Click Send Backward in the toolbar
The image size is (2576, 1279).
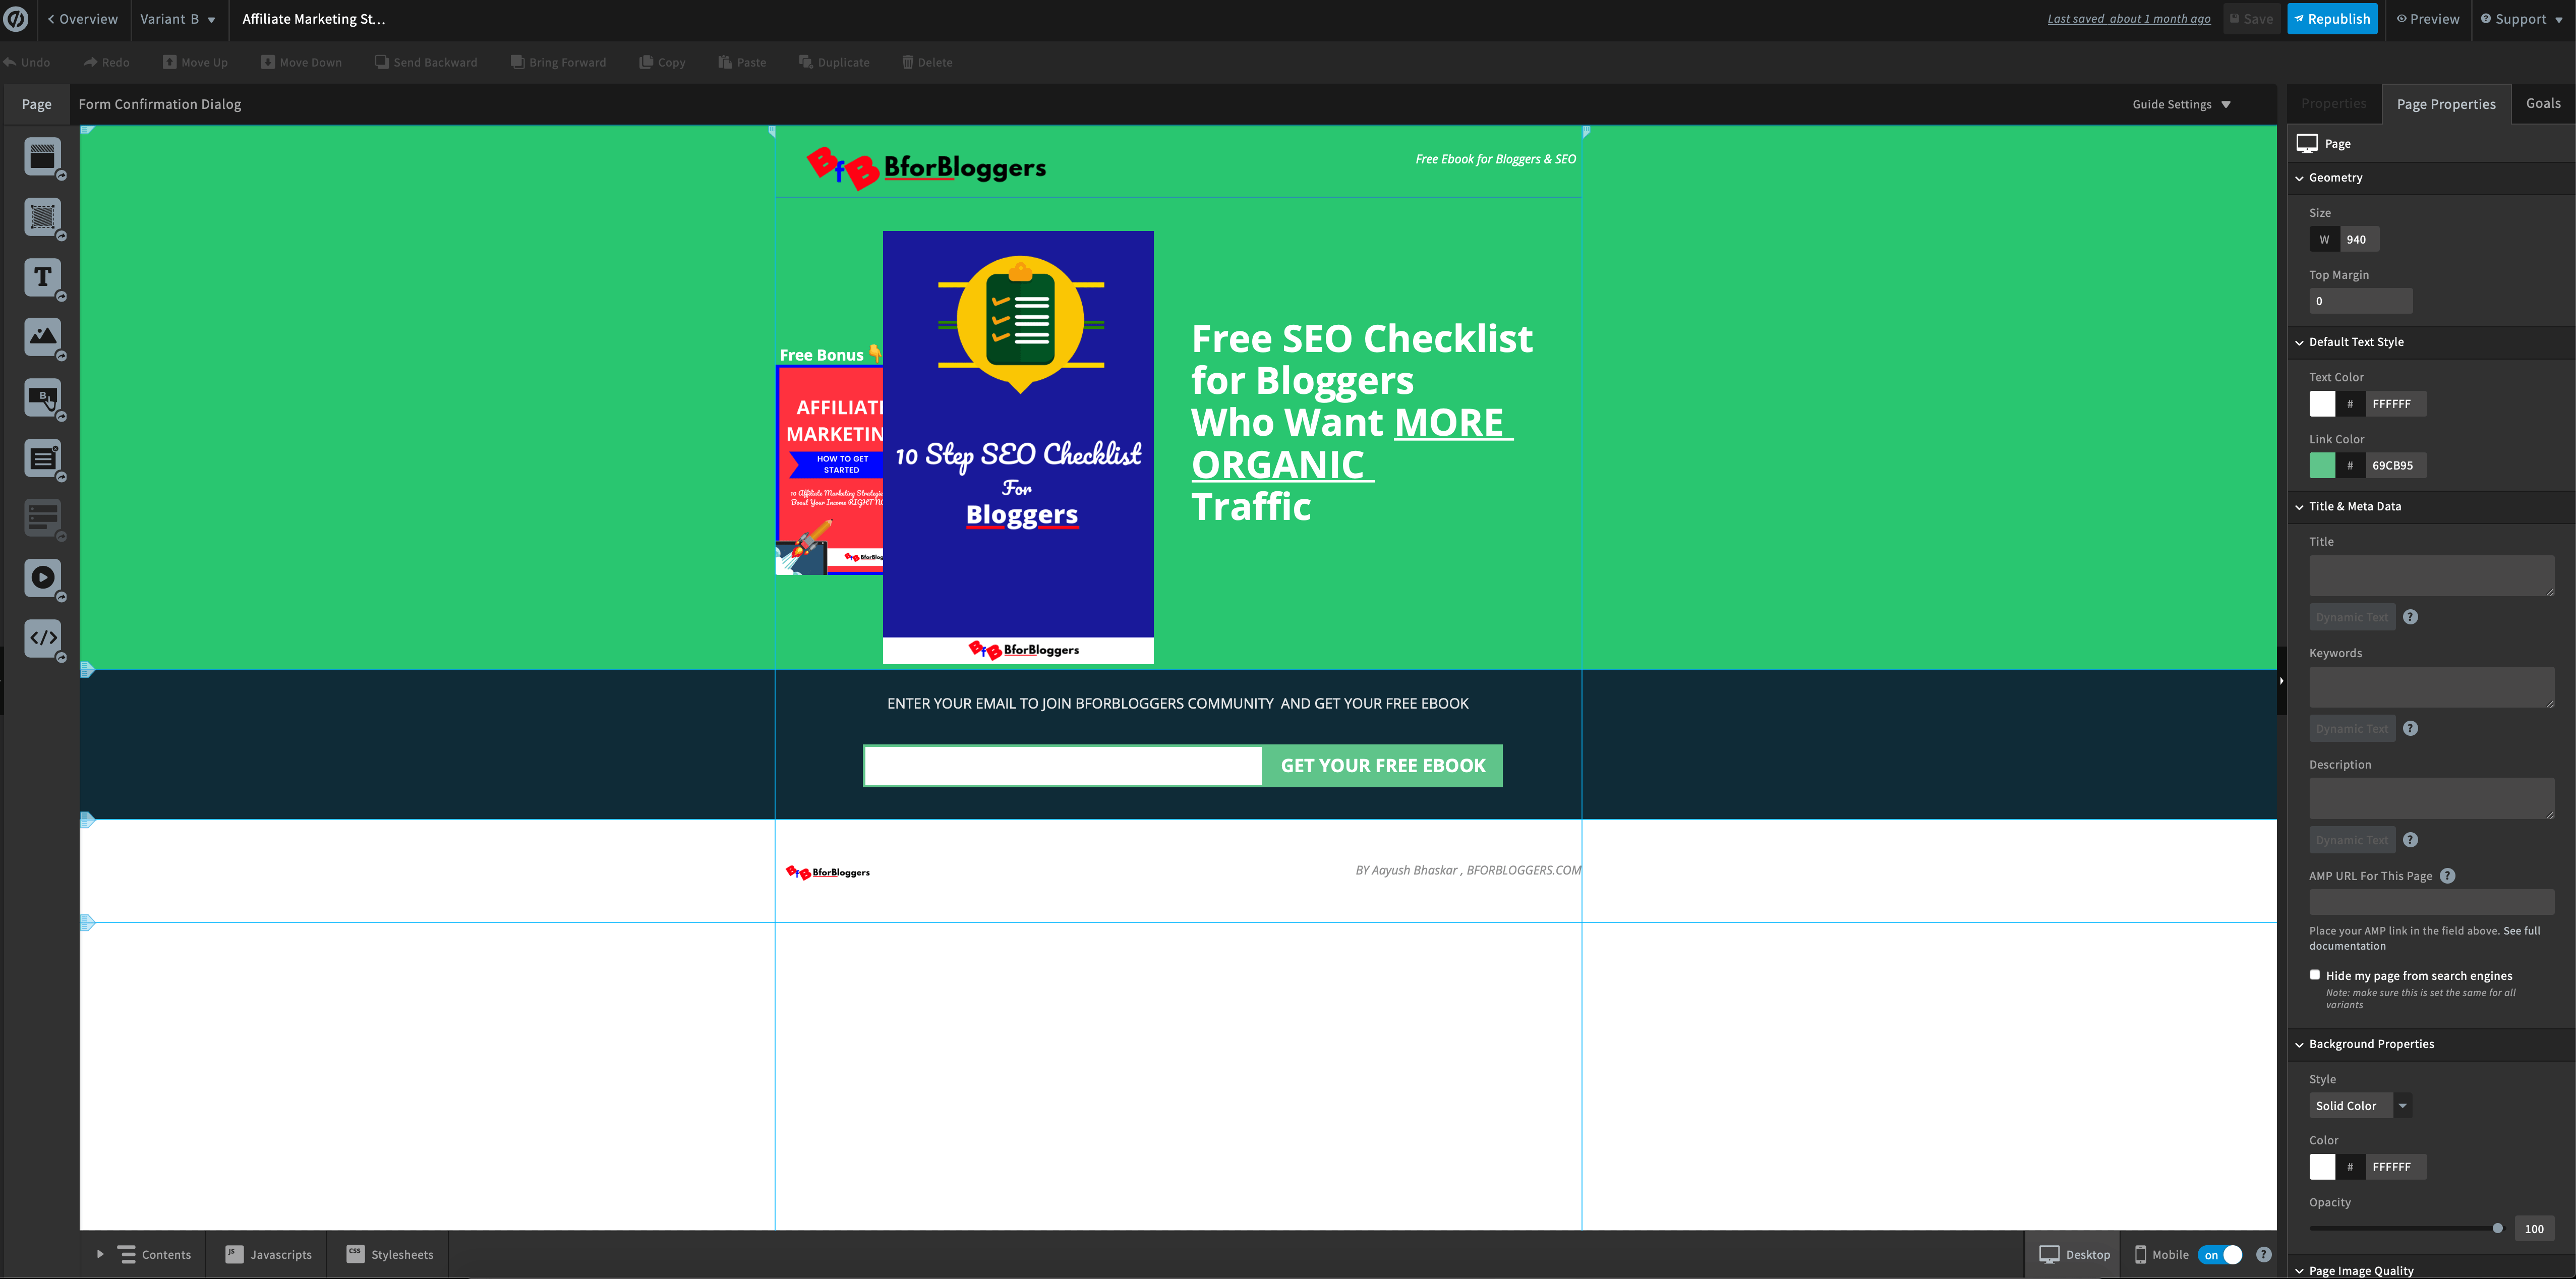coord(427,62)
